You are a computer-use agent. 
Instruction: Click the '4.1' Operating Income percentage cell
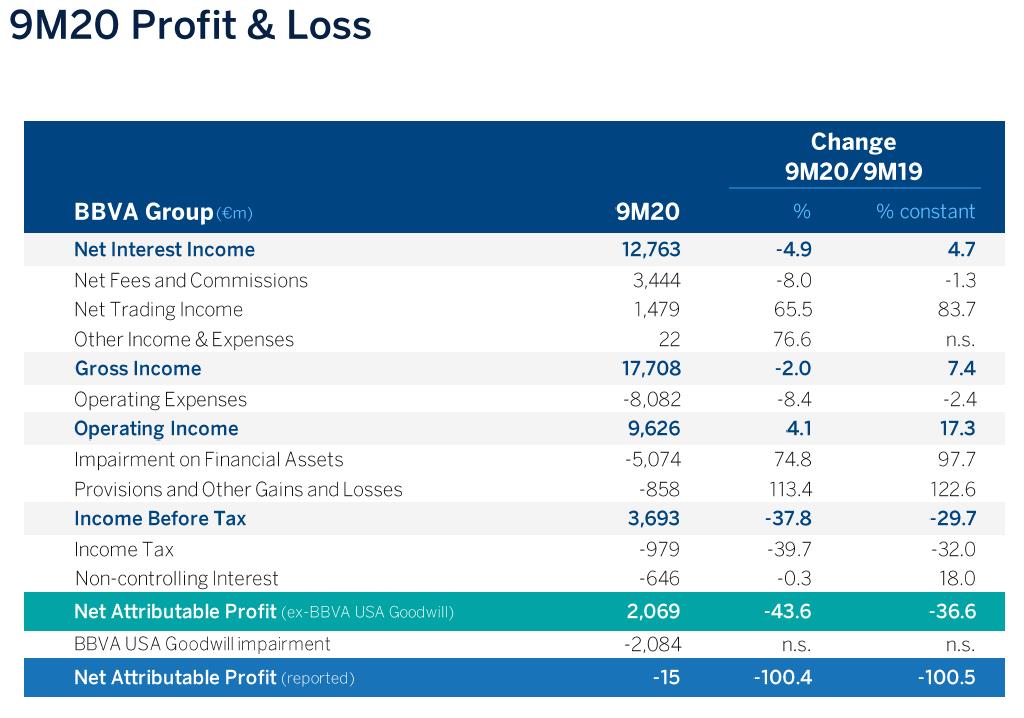pyautogui.click(x=799, y=429)
